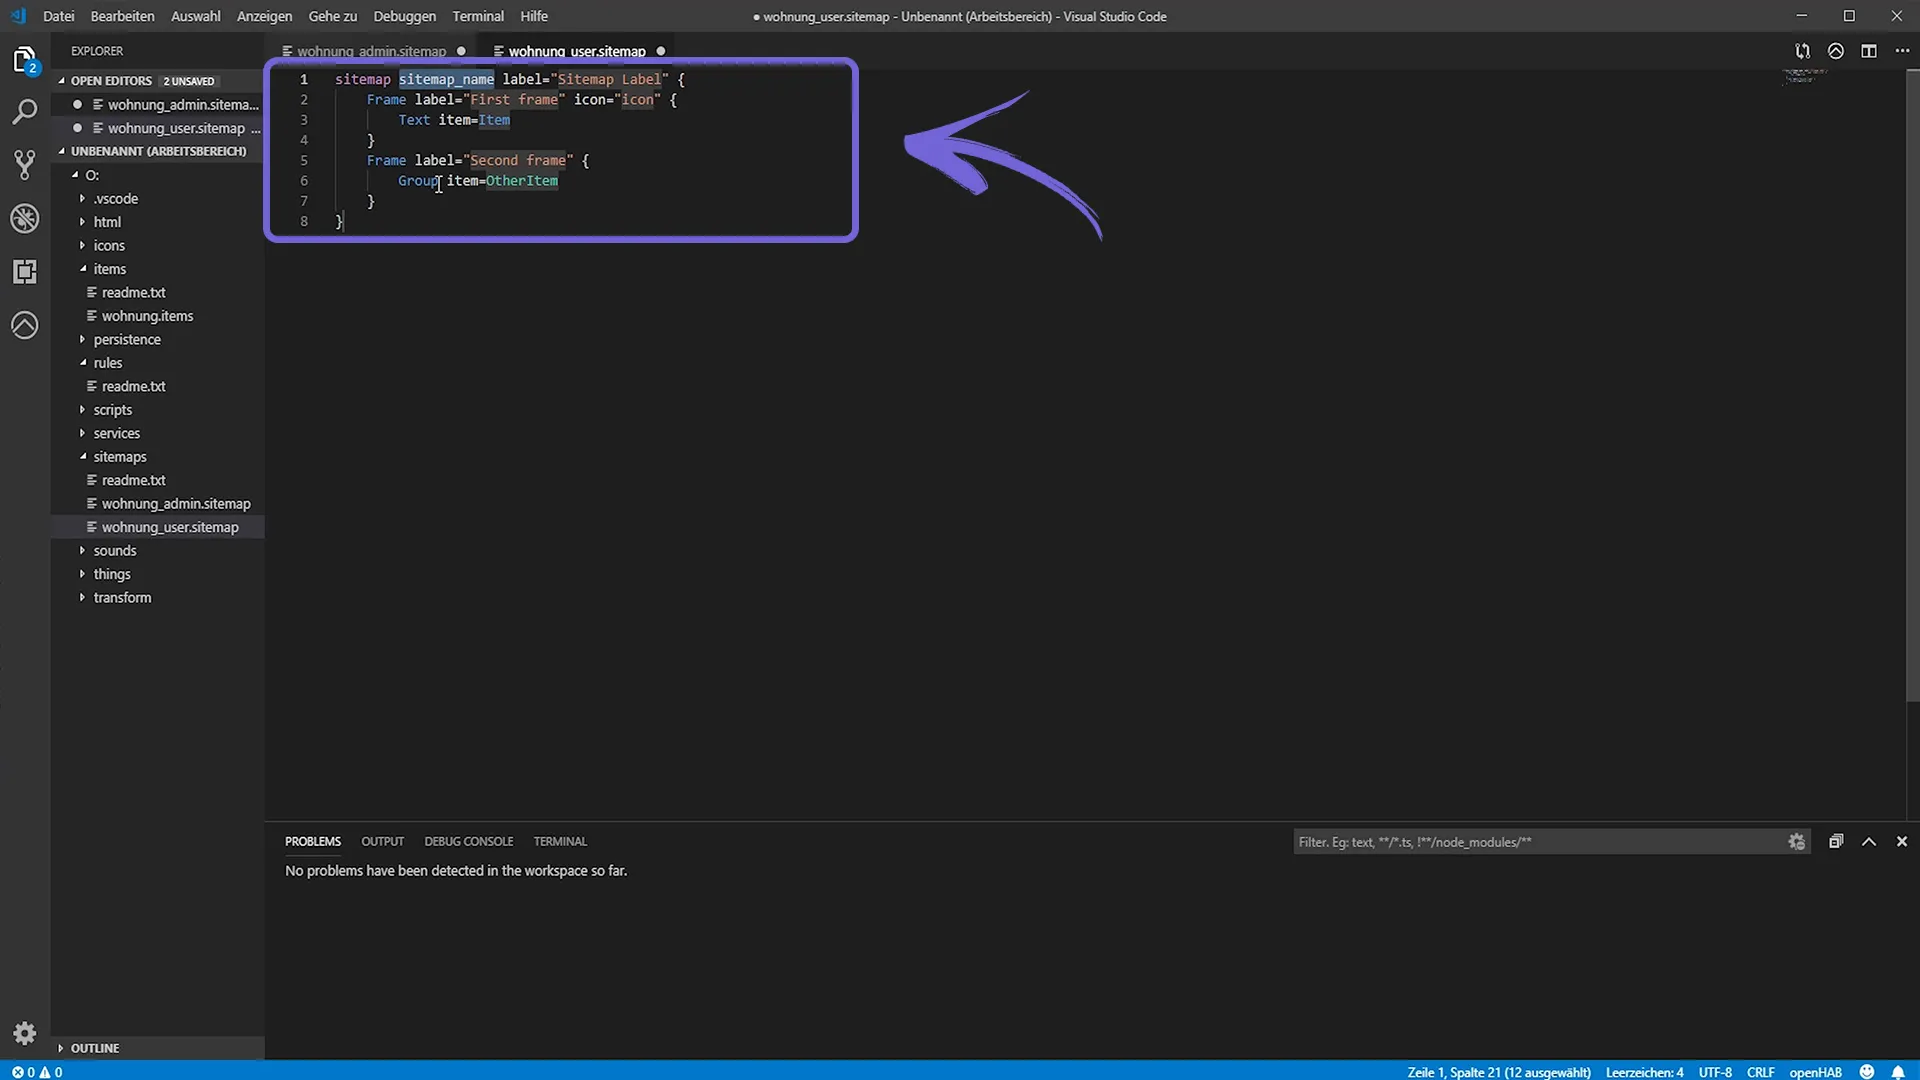Open the Source Control view icon
This screenshot has height=1080, width=1920.
[x=25, y=164]
